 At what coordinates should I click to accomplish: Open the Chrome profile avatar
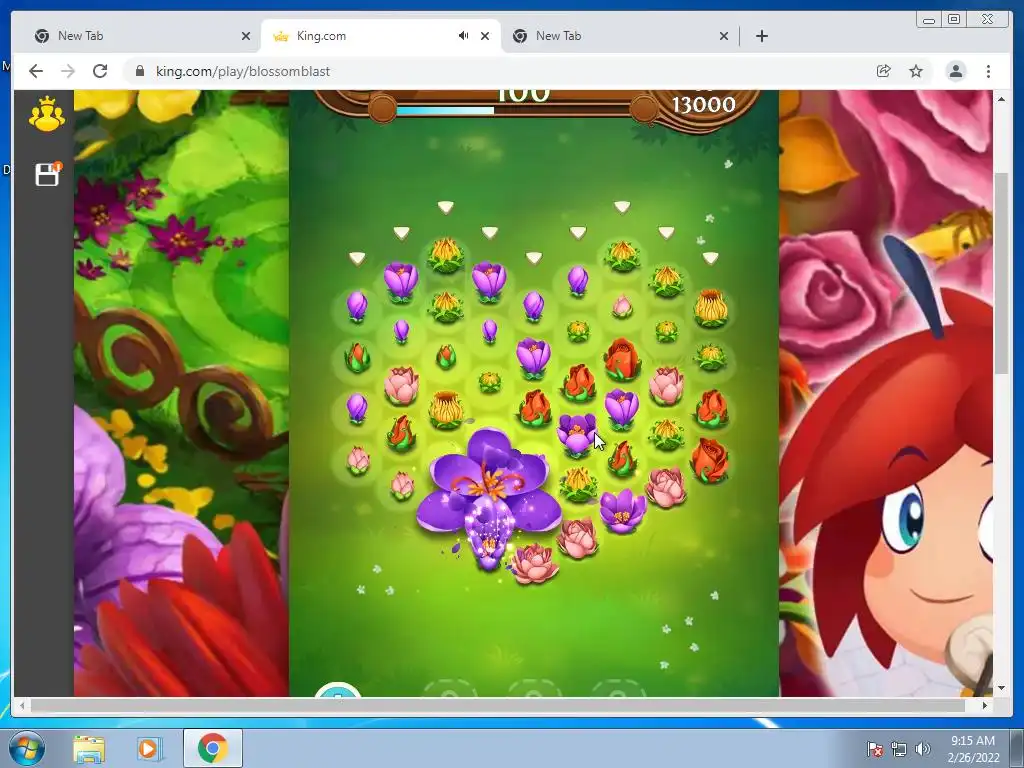pyautogui.click(x=955, y=71)
